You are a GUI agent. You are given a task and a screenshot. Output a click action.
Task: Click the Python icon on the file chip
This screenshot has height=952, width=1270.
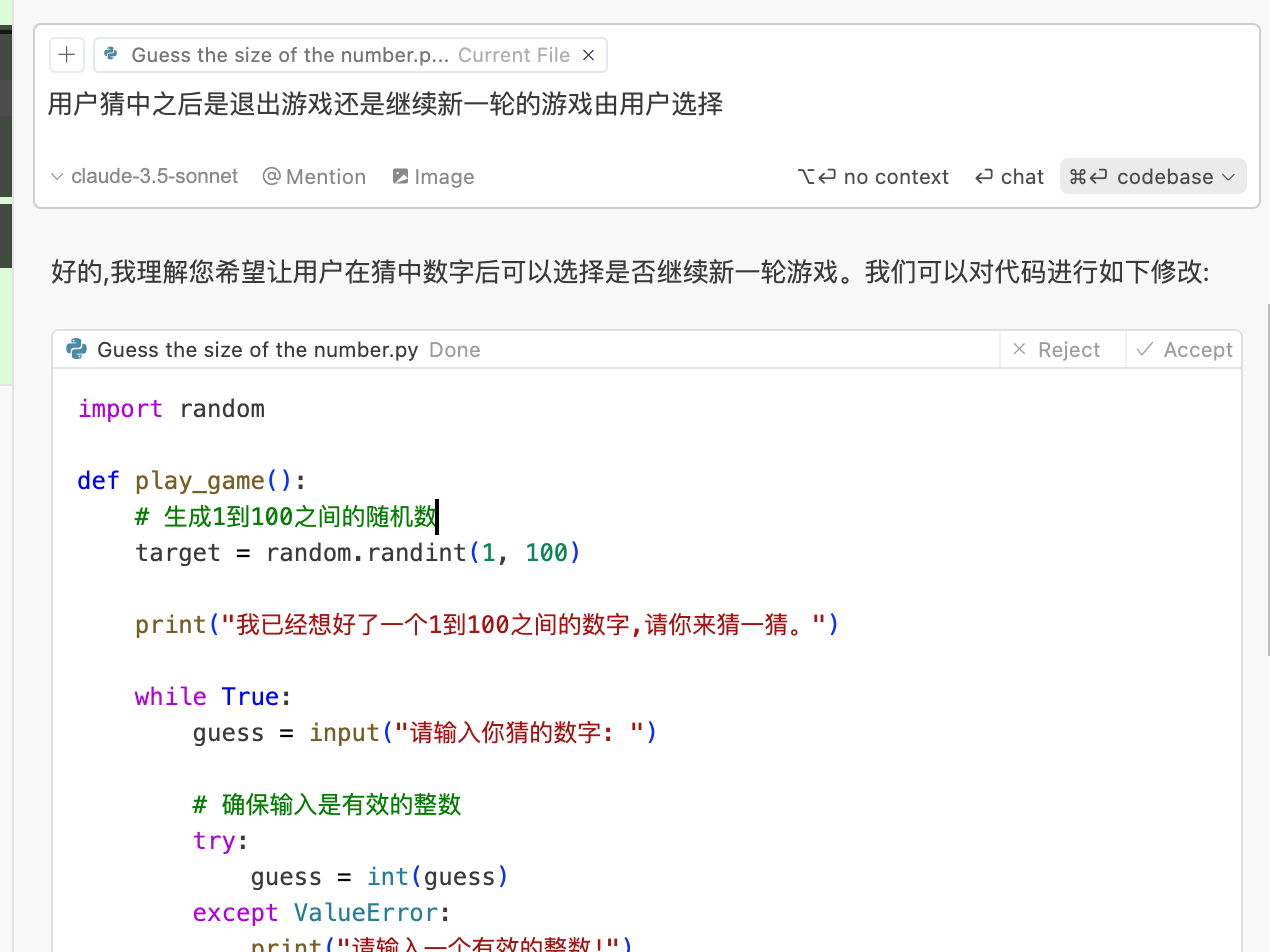(x=110, y=55)
